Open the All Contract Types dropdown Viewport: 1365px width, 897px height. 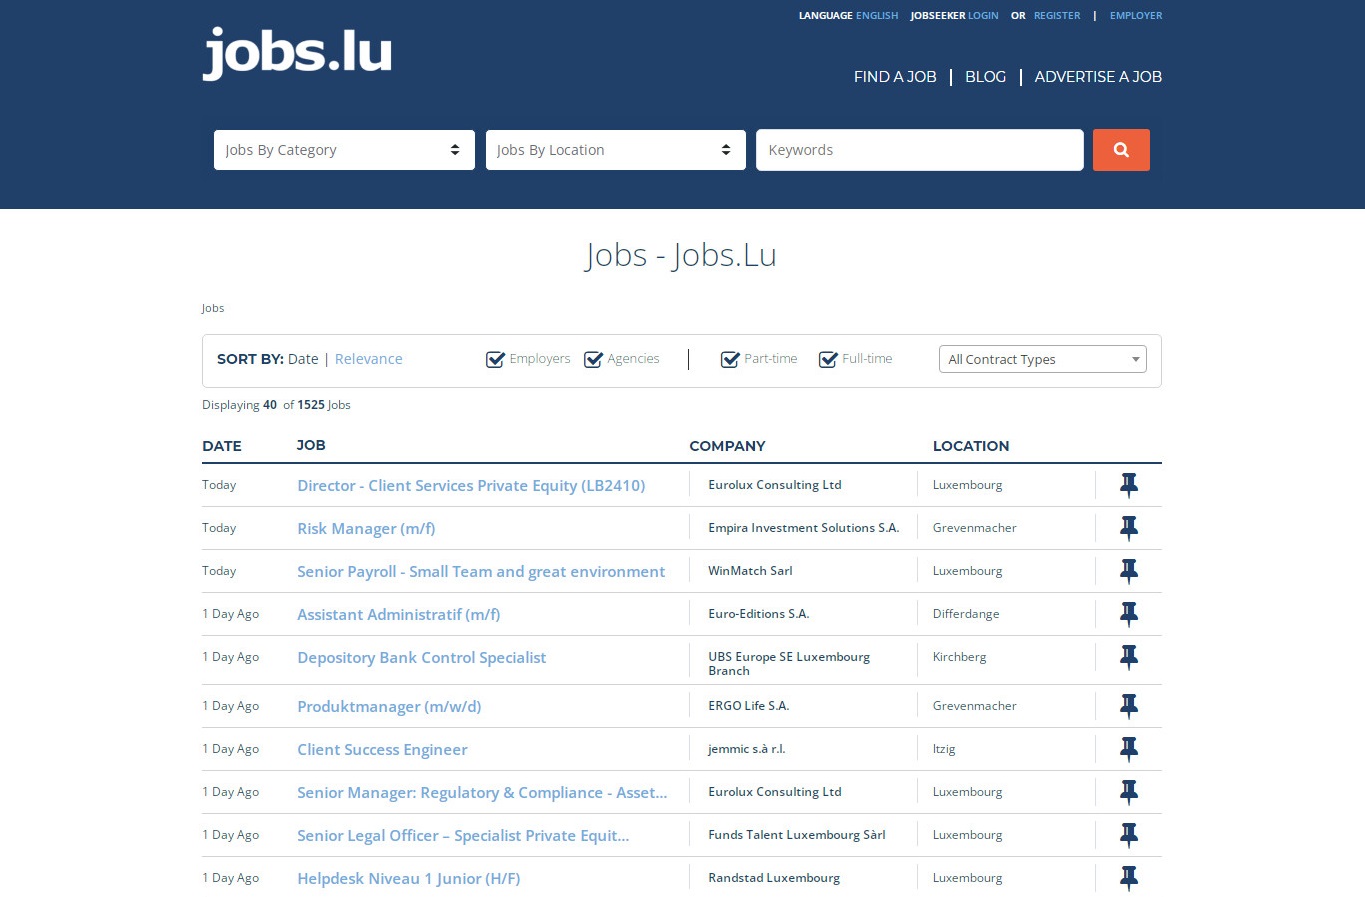point(1042,359)
